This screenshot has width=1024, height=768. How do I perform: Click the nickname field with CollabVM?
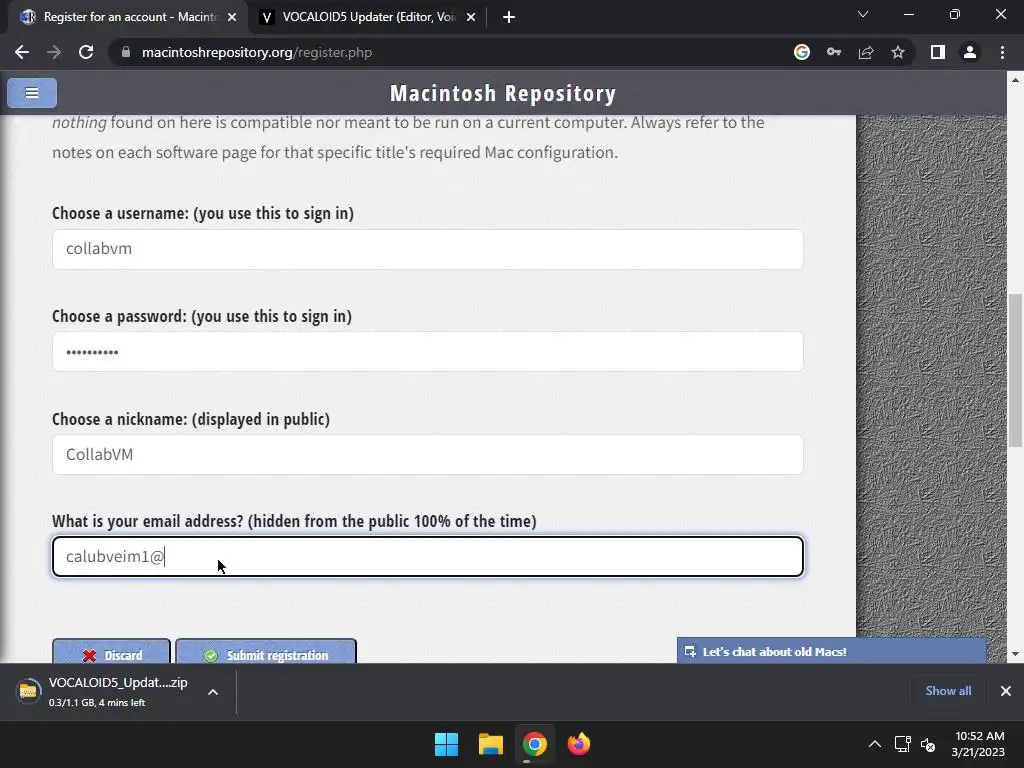point(428,455)
